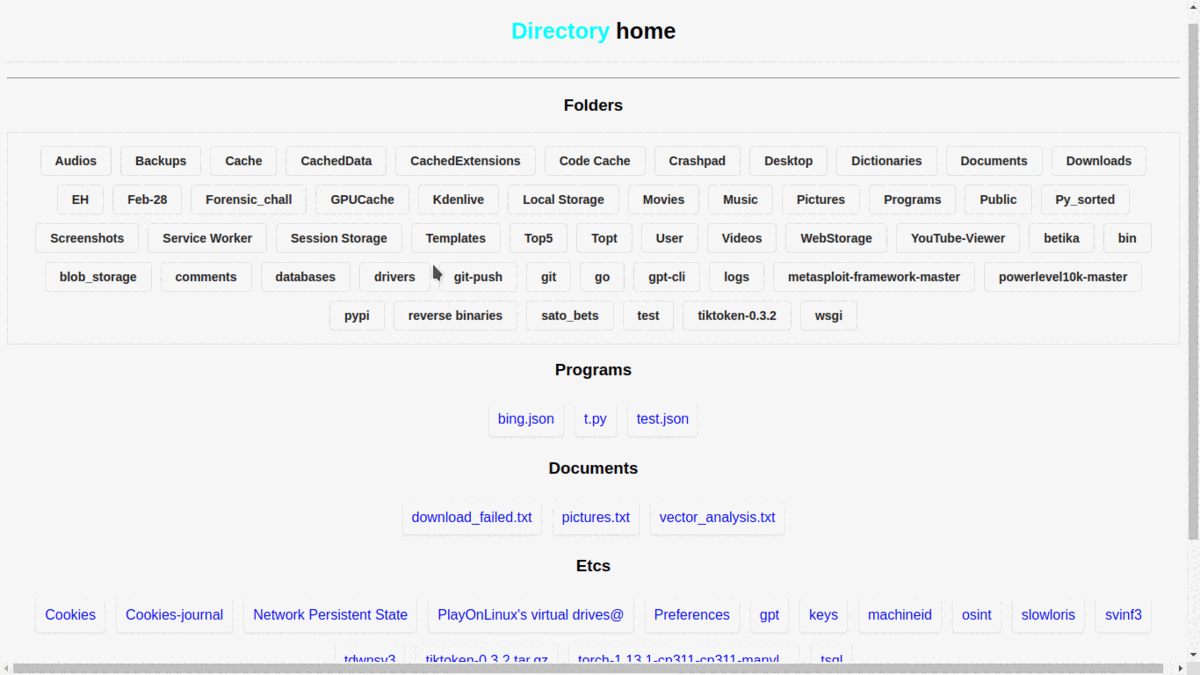Open the Kdenlive folder
This screenshot has width=1200, height=675.
coord(458,200)
